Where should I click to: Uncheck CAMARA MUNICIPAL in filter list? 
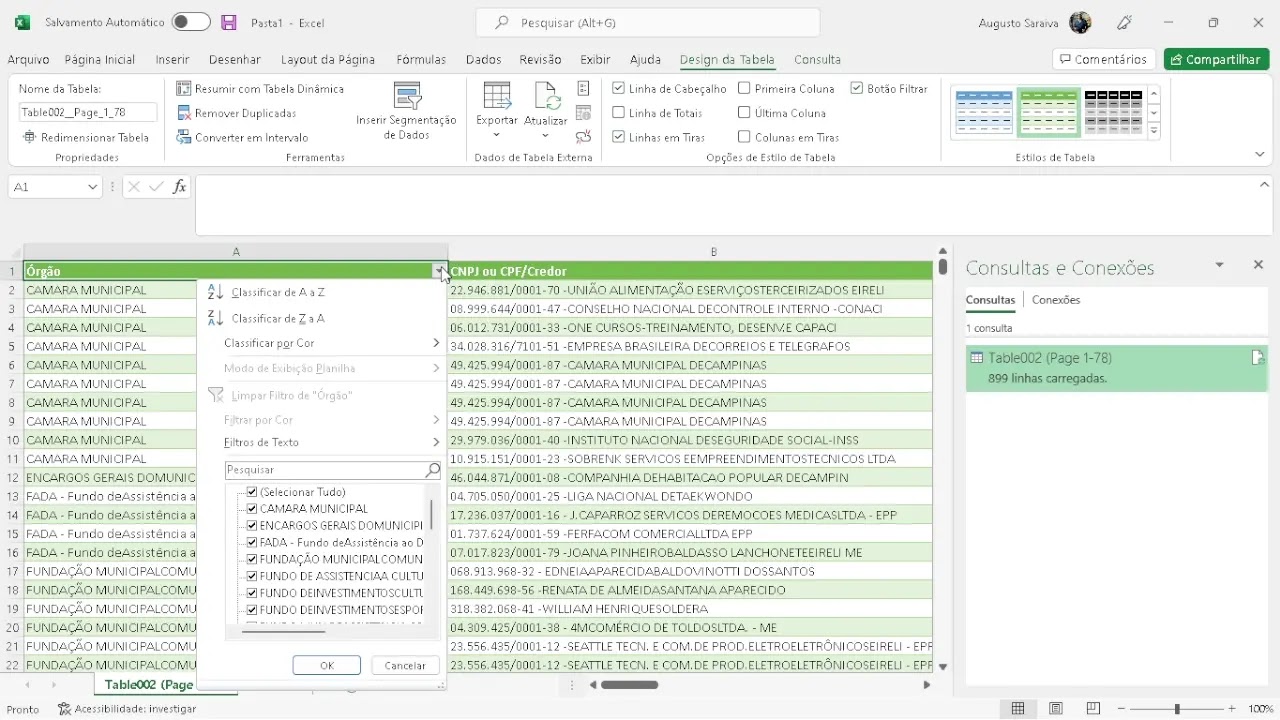tap(252, 509)
